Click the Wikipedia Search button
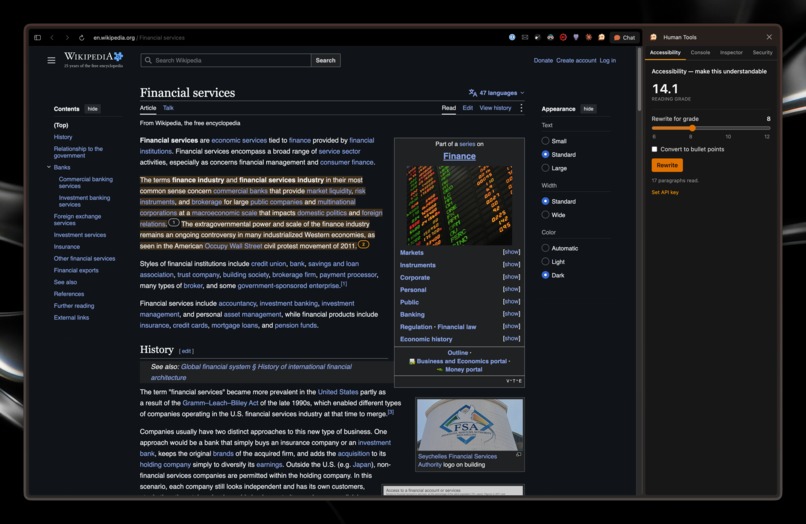The width and height of the screenshot is (806, 524). pyautogui.click(x=325, y=60)
